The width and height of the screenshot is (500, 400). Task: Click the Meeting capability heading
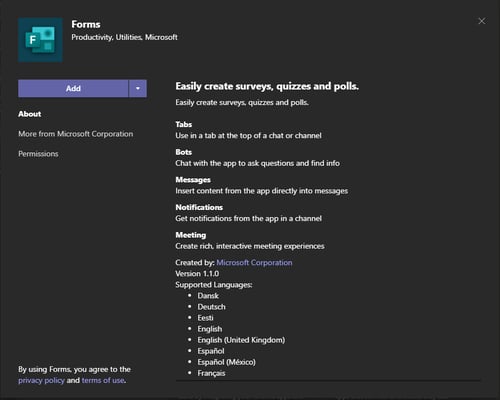(x=191, y=235)
